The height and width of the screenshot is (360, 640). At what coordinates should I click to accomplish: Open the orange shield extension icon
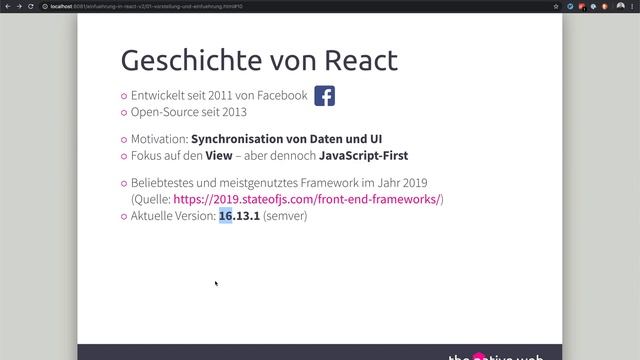click(605, 7)
